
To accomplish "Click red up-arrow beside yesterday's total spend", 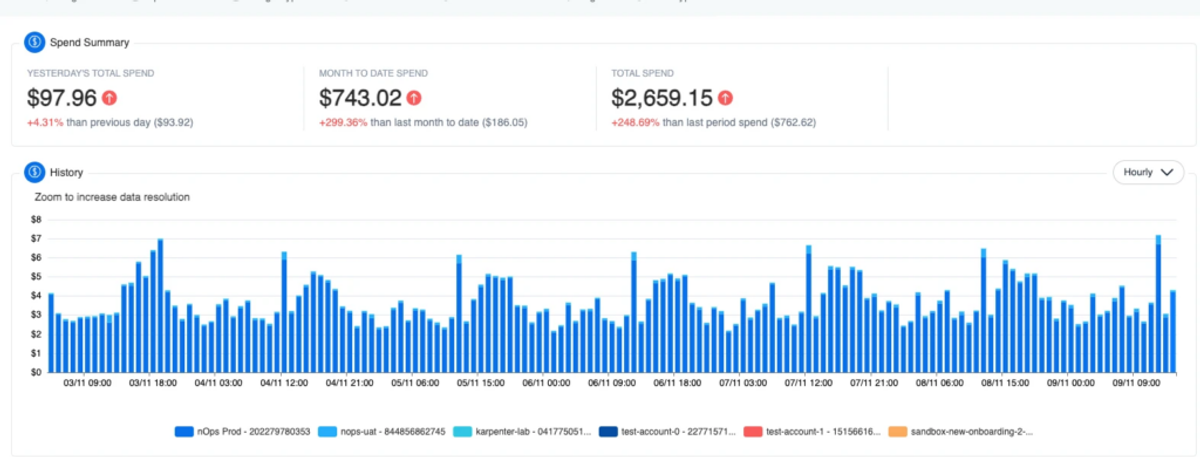I will click(109, 98).
